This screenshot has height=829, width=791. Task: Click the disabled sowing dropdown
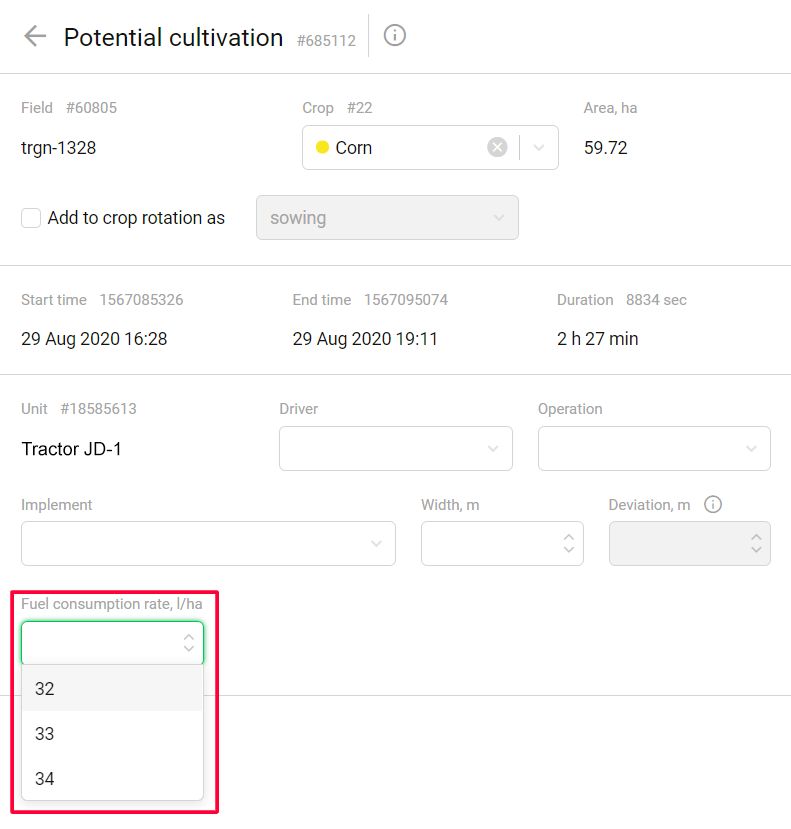[x=387, y=218]
